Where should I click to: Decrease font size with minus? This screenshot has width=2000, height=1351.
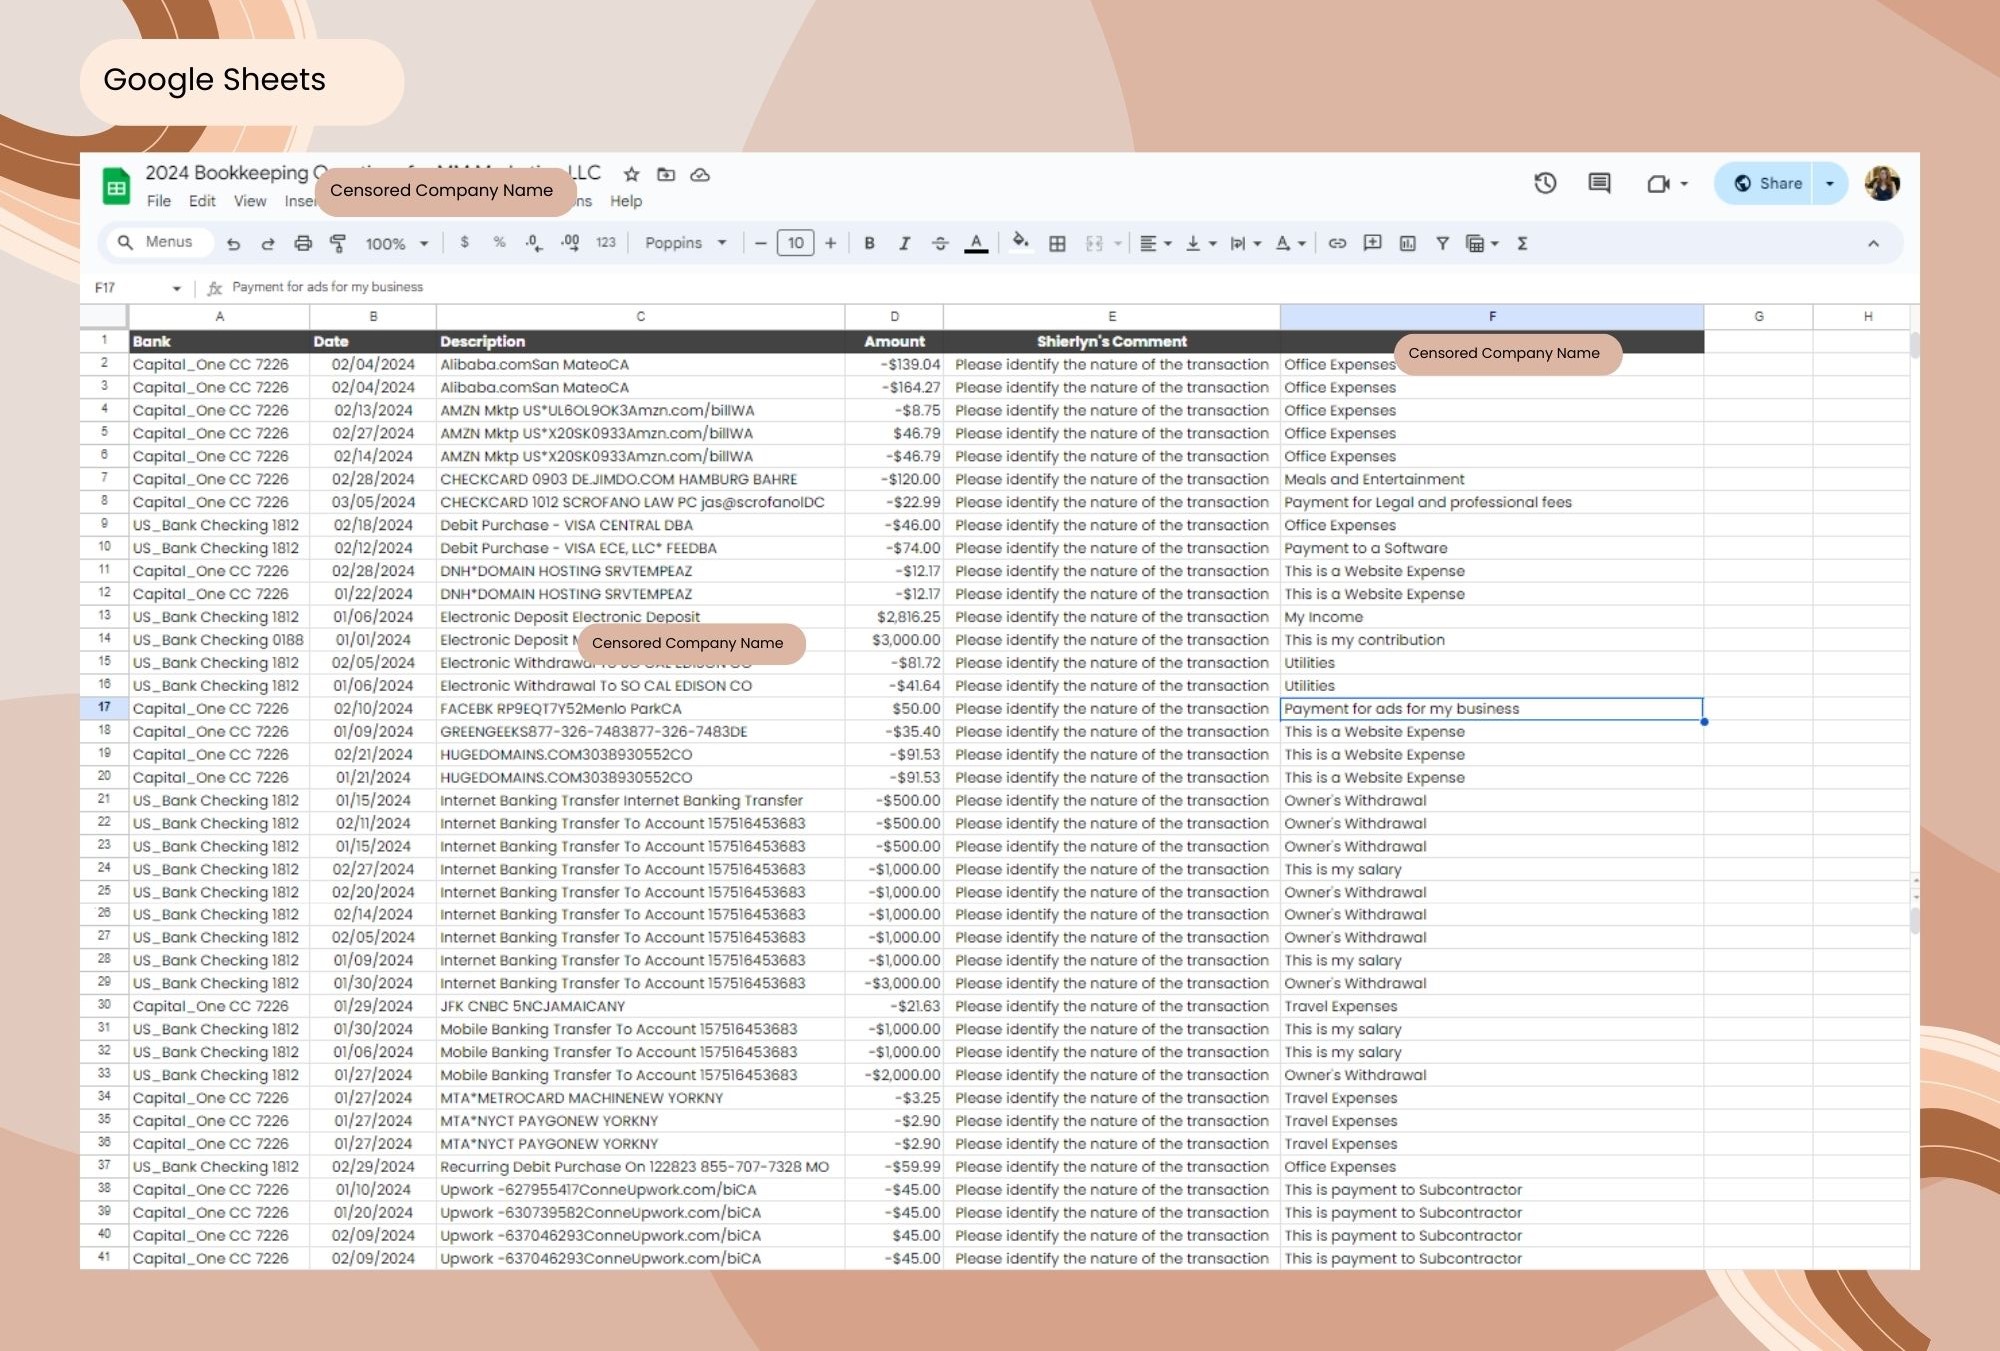[760, 243]
